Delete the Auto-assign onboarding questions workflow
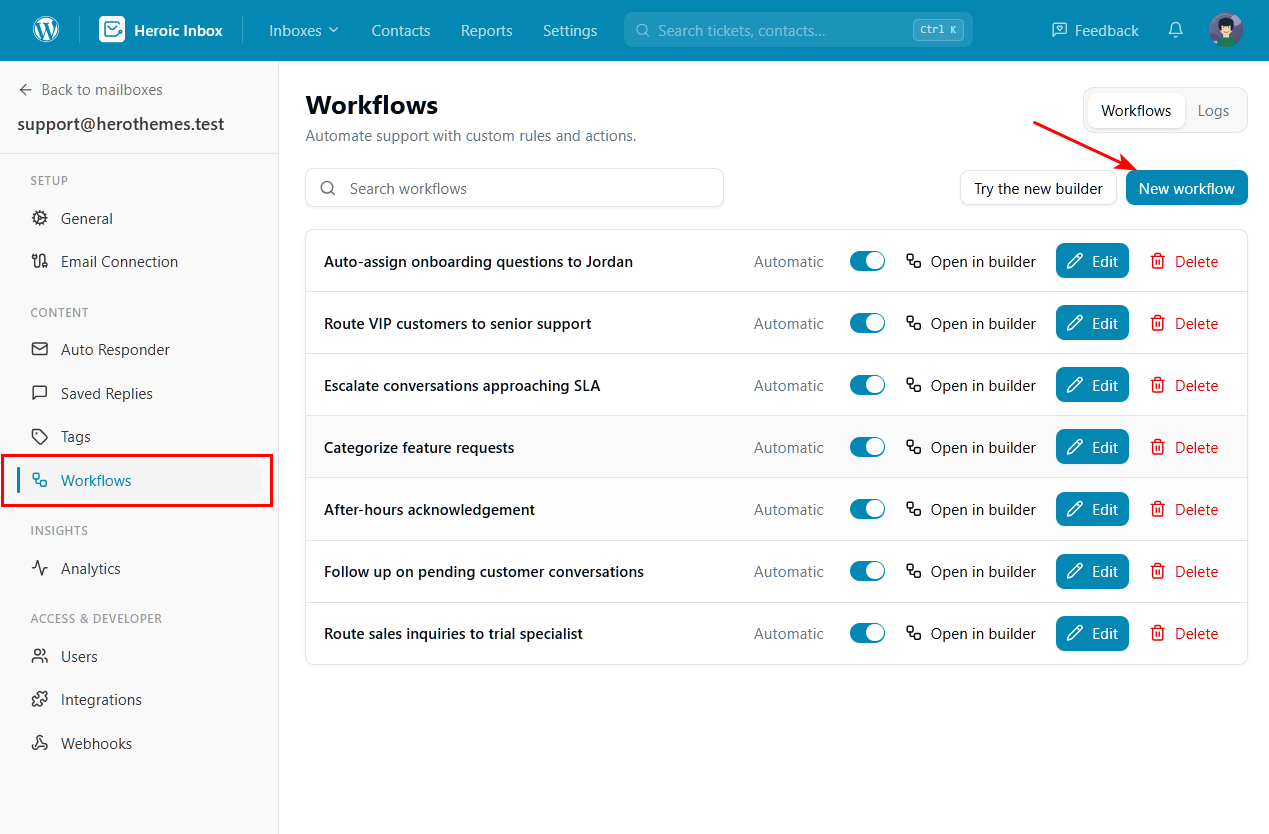Screen dimensions: 1269x834 click(1184, 262)
